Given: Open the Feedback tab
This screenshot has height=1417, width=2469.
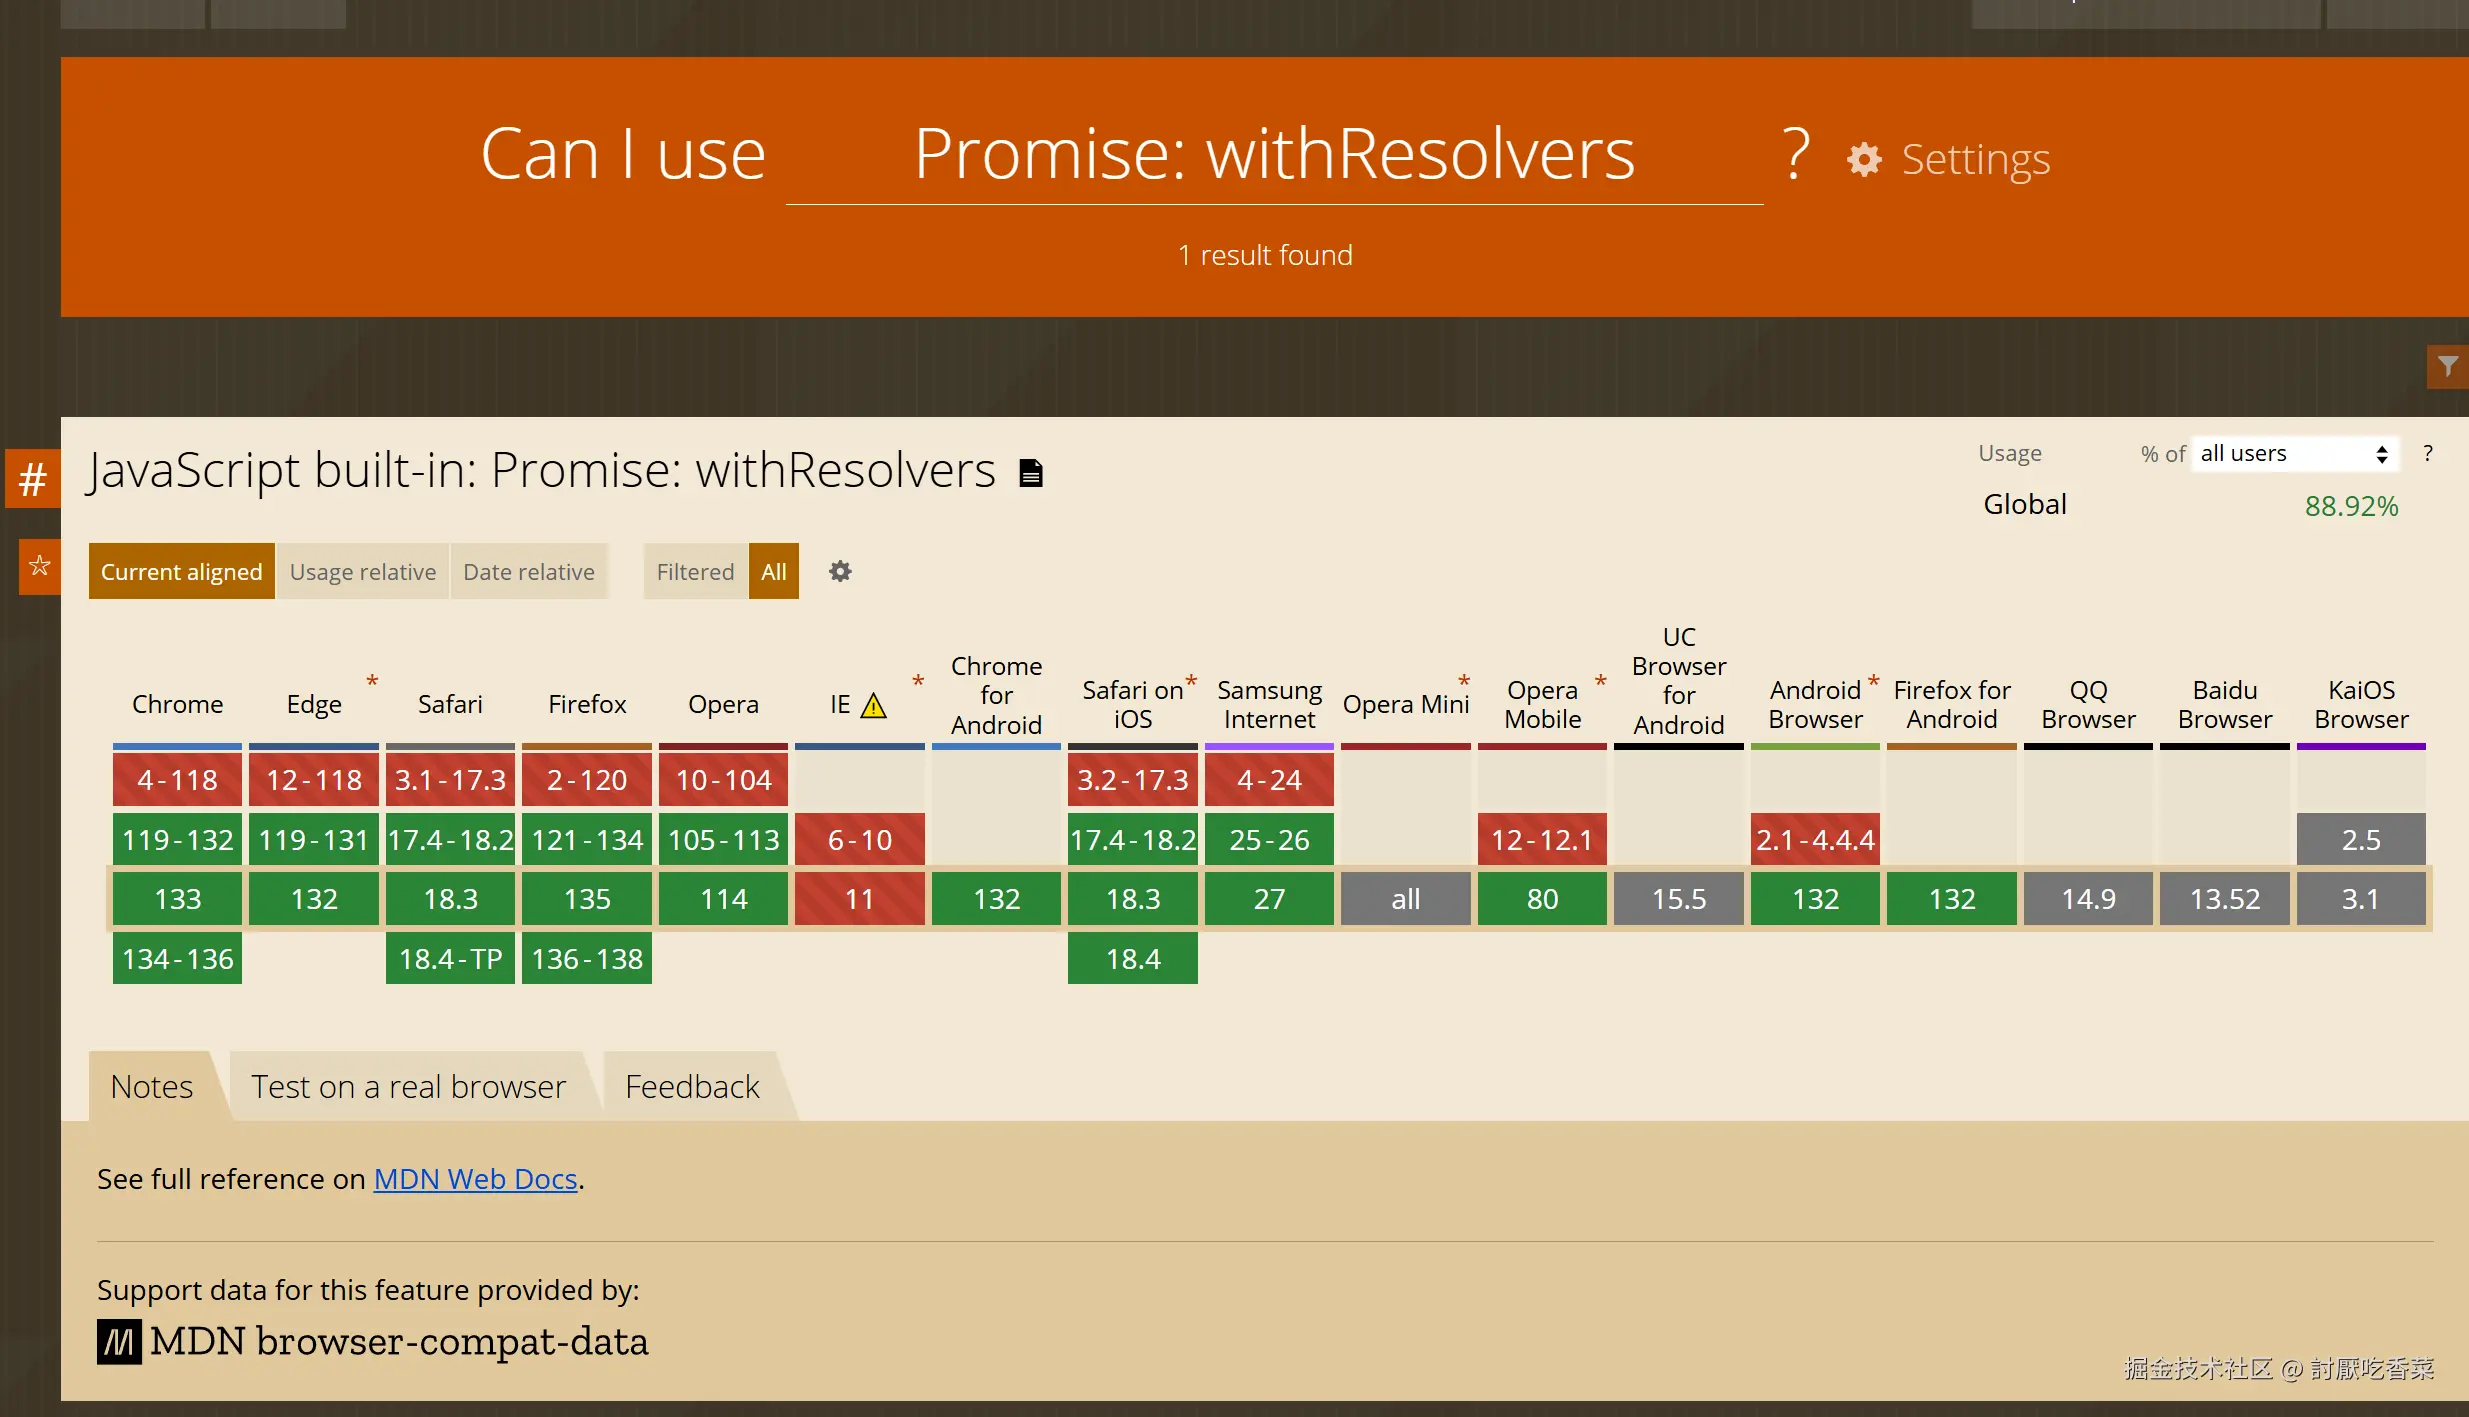Looking at the screenshot, I should click(692, 1087).
